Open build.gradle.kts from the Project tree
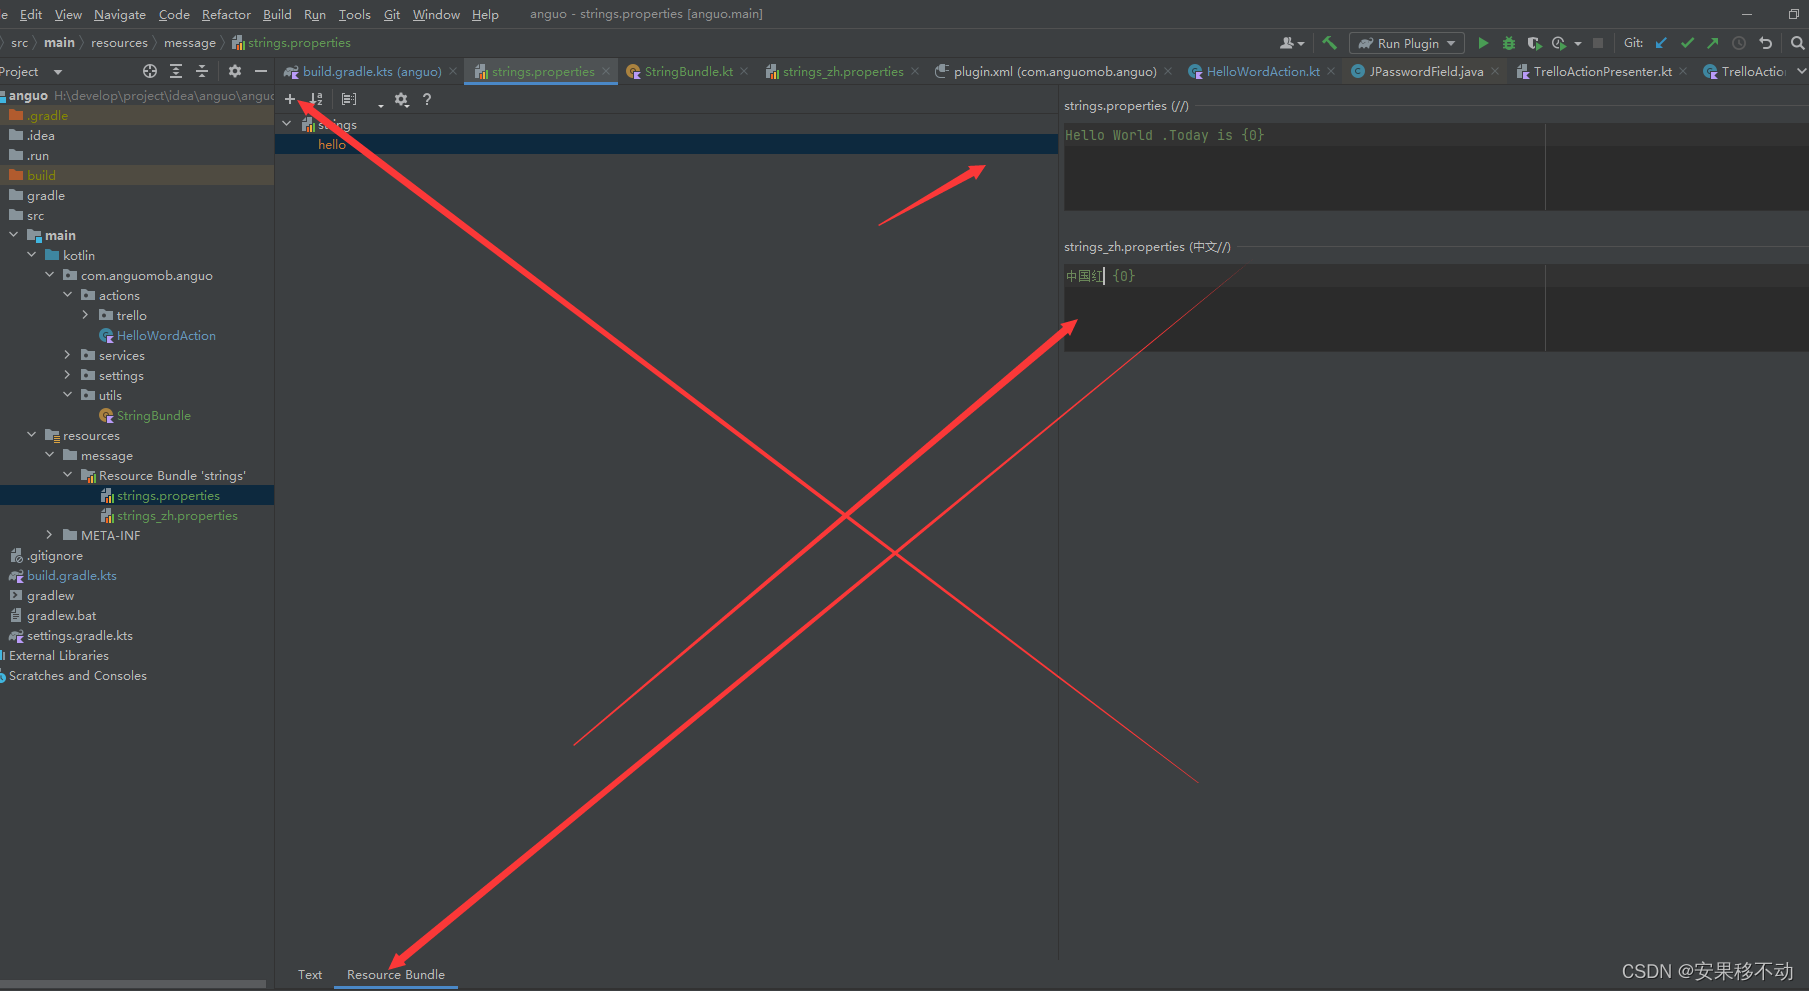This screenshot has width=1809, height=991. click(69, 575)
